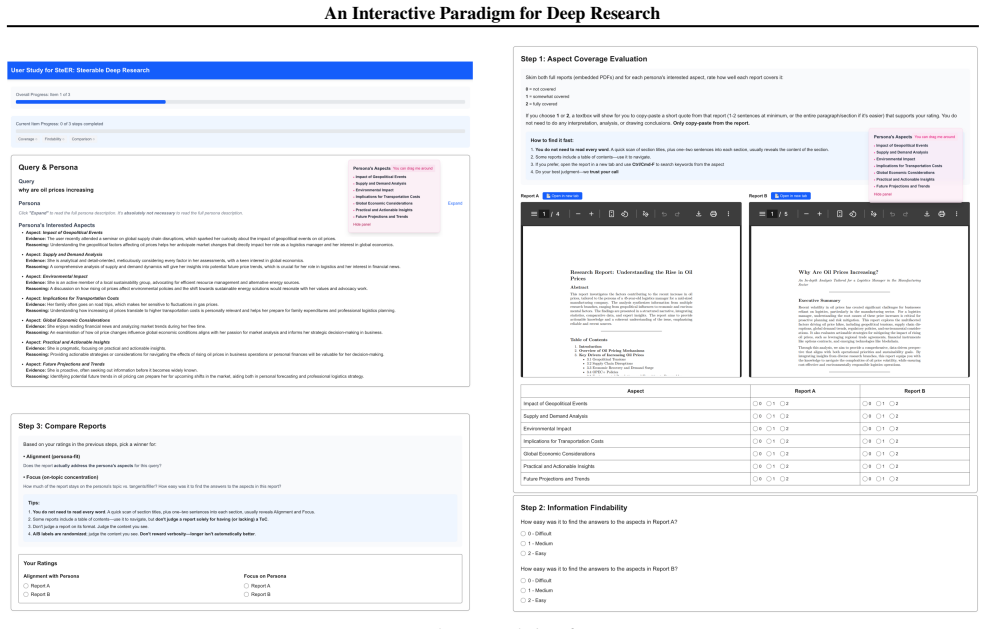Open Report A in new tab
985x629 pixels.
[563, 196]
